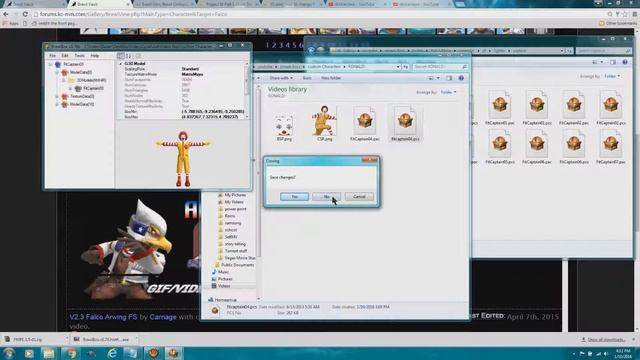Open Property Pages in BrawlBox property grid
640x360 pixels.
[138, 56]
